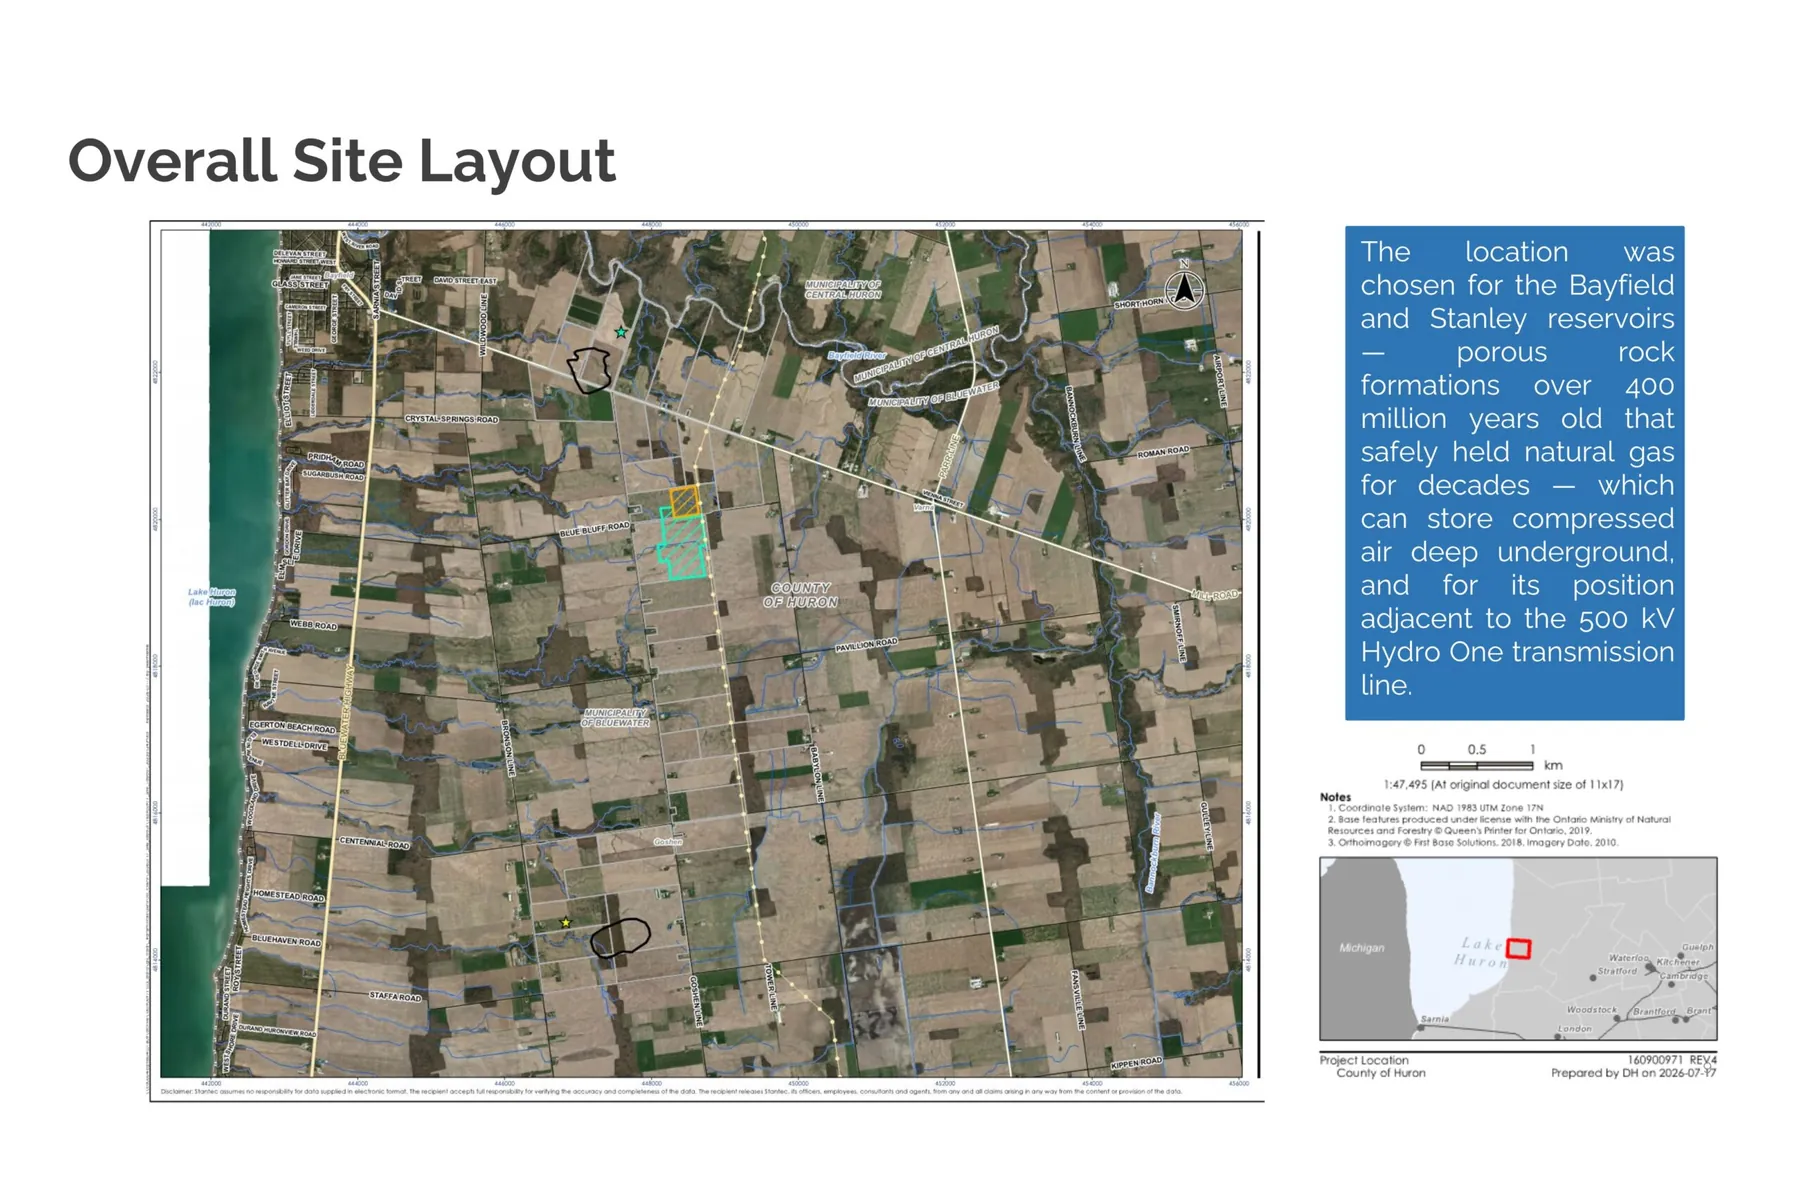Image resolution: width=1800 pixels, height=1200 pixels.
Task: Click the red rectangle on the inset map
Action: tap(1519, 948)
